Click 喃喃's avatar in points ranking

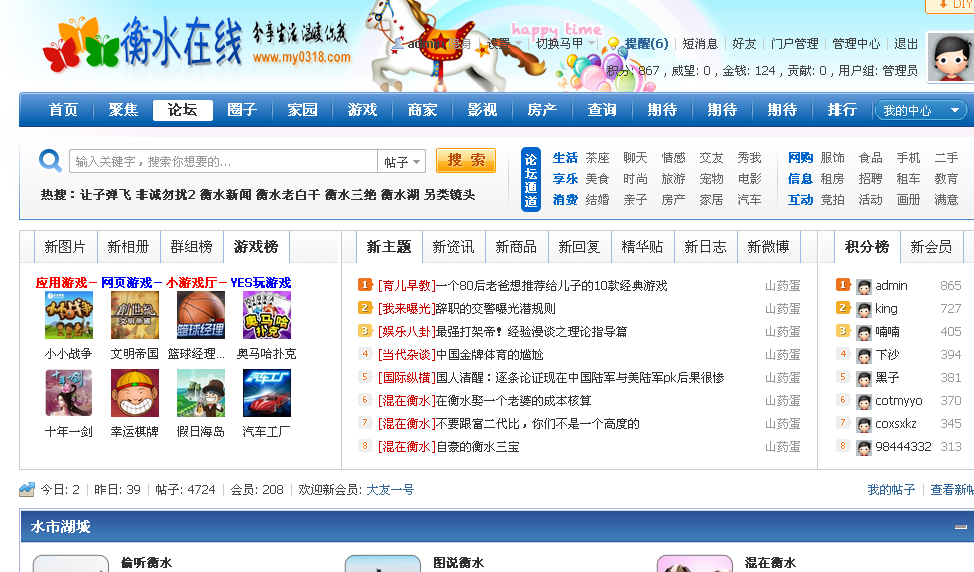tap(863, 332)
